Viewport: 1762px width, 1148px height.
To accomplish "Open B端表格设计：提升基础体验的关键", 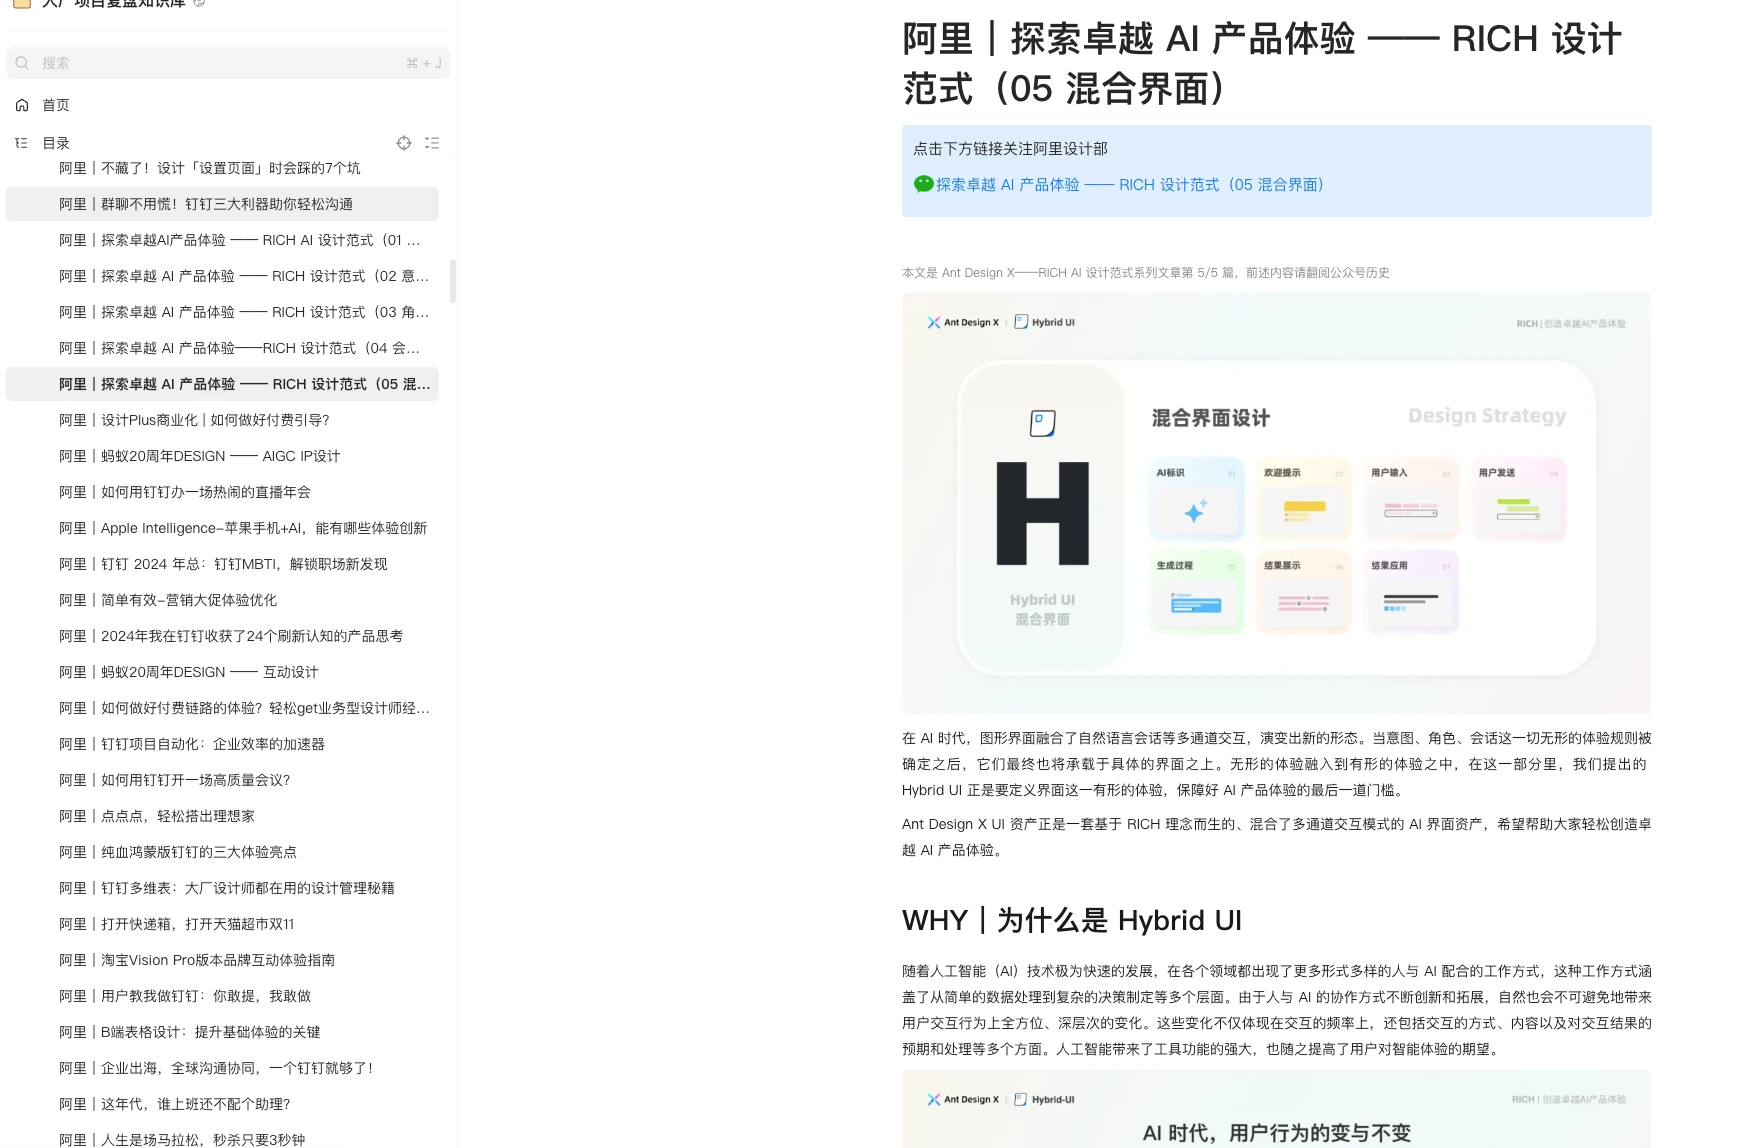I will click(x=222, y=1032).
